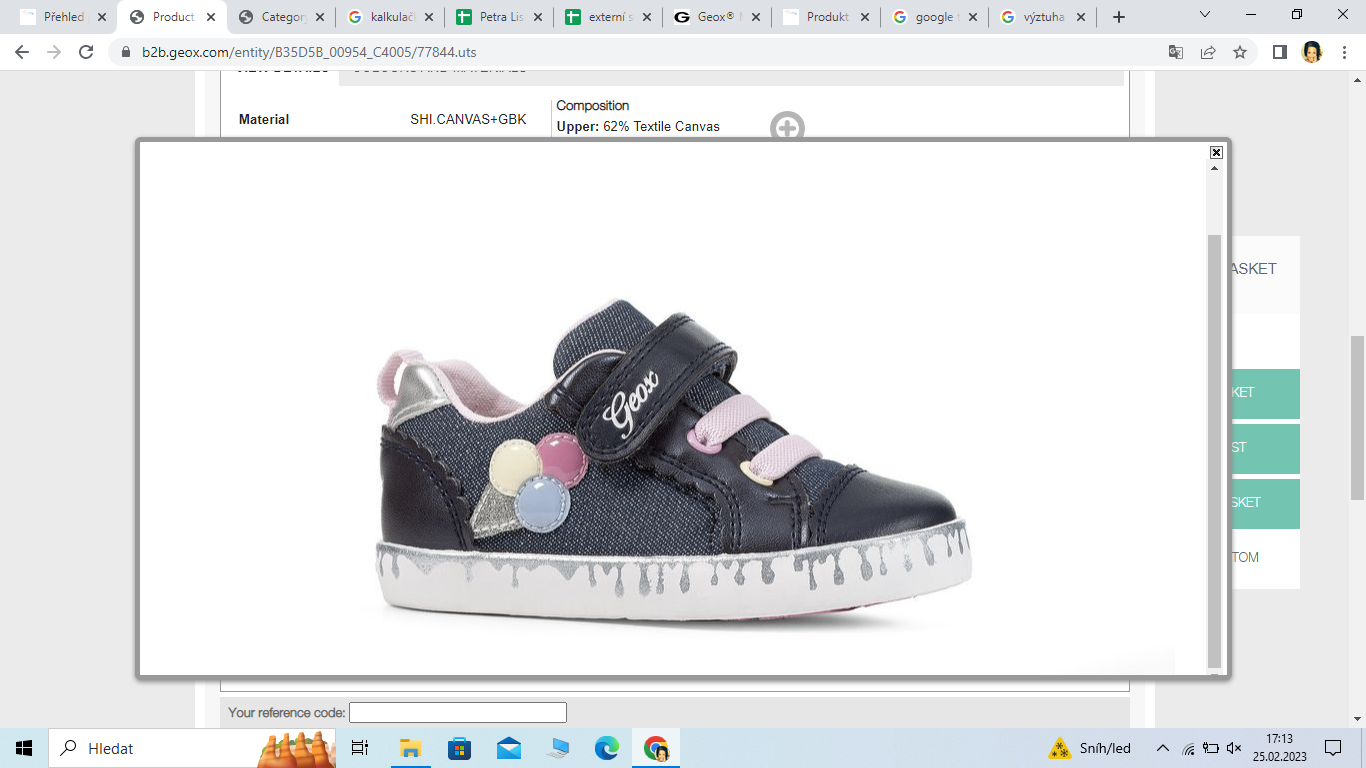
Task: Open Microsoft Store from the taskbar
Action: 459,748
